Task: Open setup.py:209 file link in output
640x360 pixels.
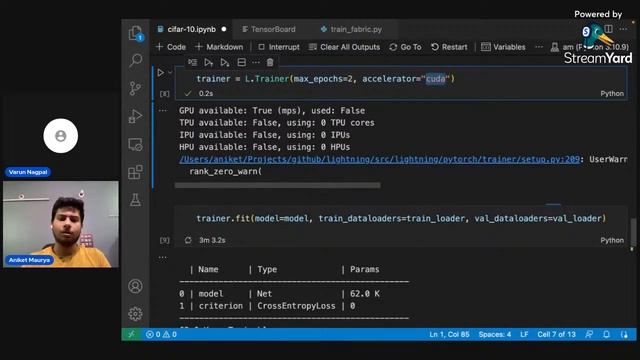Action: [379, 159]
